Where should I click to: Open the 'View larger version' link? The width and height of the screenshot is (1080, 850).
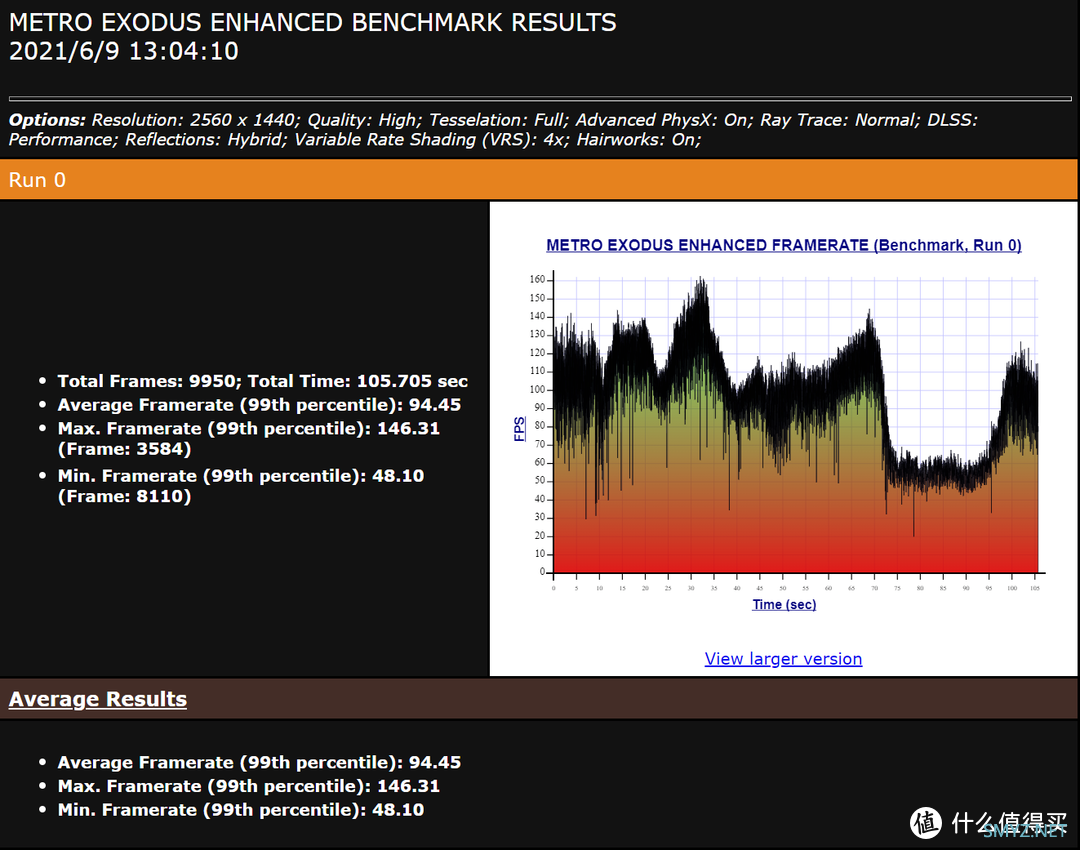click(783, 659)
